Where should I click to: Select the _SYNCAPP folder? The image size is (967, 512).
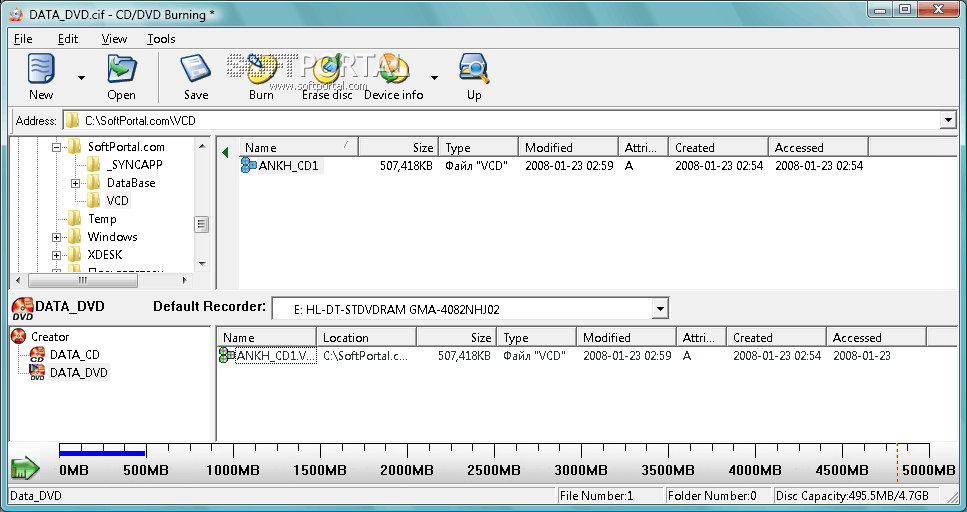pos(134,165)
